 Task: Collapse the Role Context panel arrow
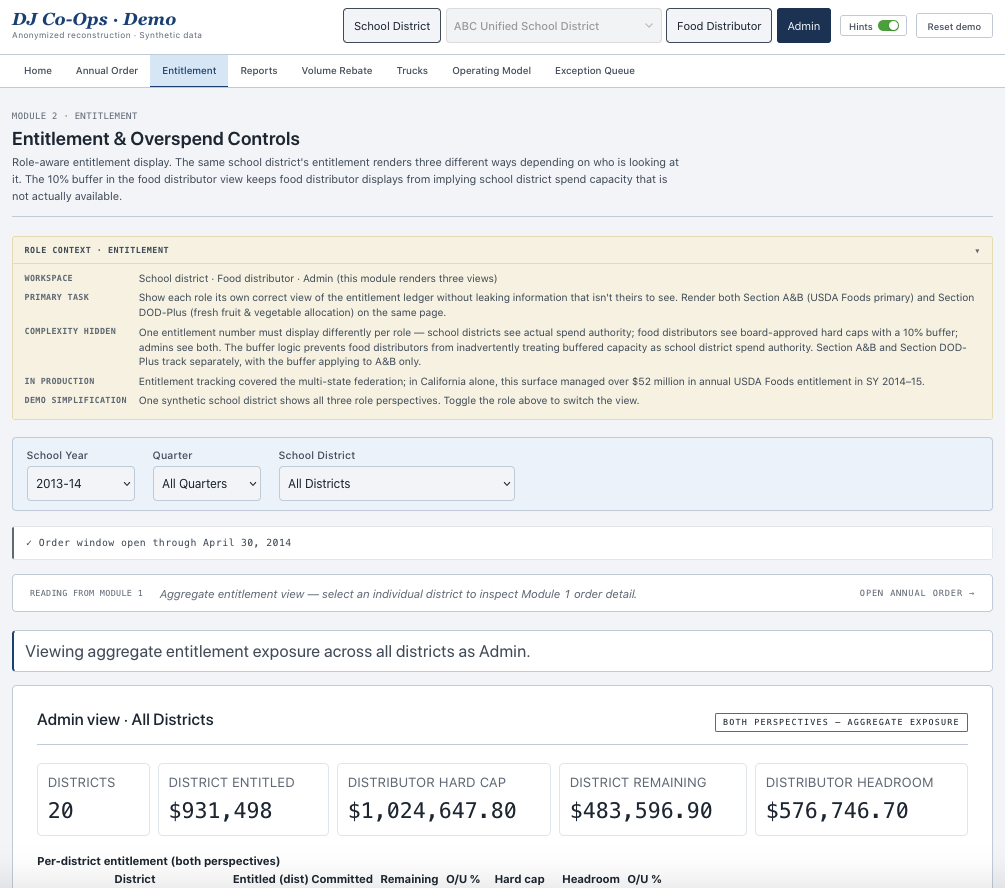pyautogui.click(x=977, y=251)
